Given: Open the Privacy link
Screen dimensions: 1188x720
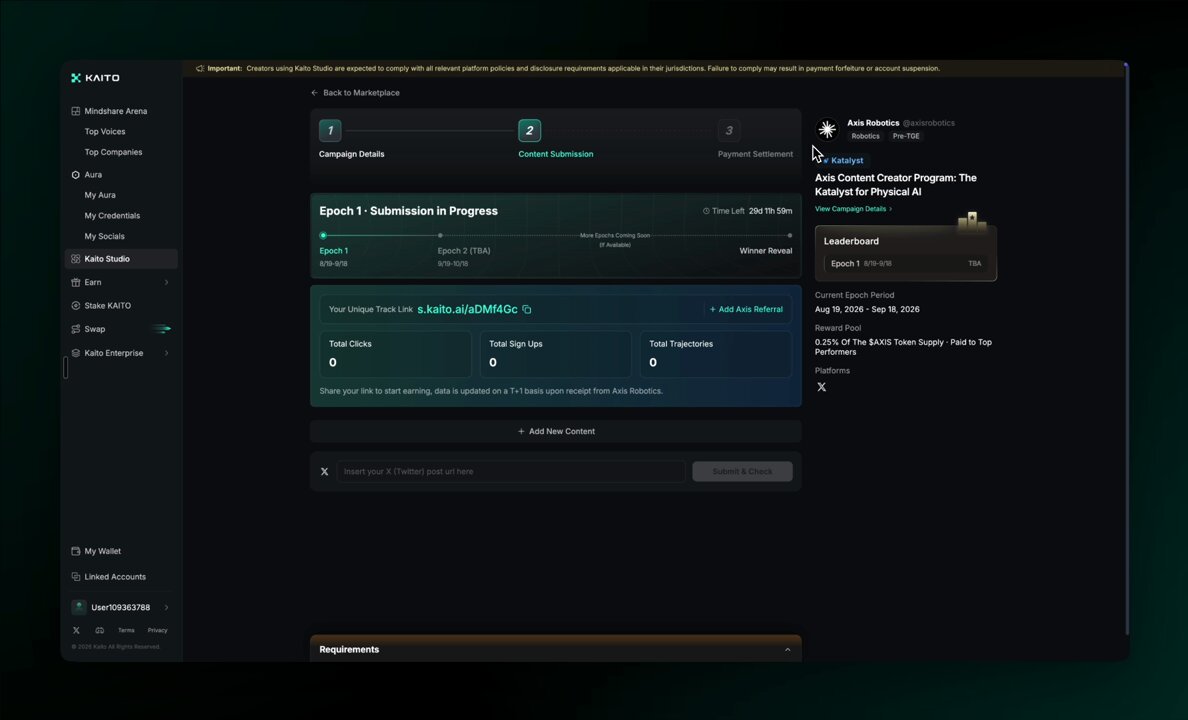Looking at the screenshot, I should pos(158,630).
